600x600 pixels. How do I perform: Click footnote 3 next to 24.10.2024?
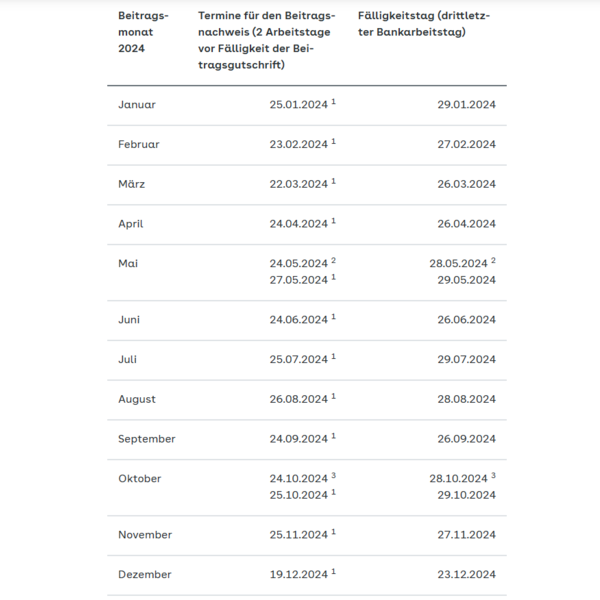[x=333, y=476]
